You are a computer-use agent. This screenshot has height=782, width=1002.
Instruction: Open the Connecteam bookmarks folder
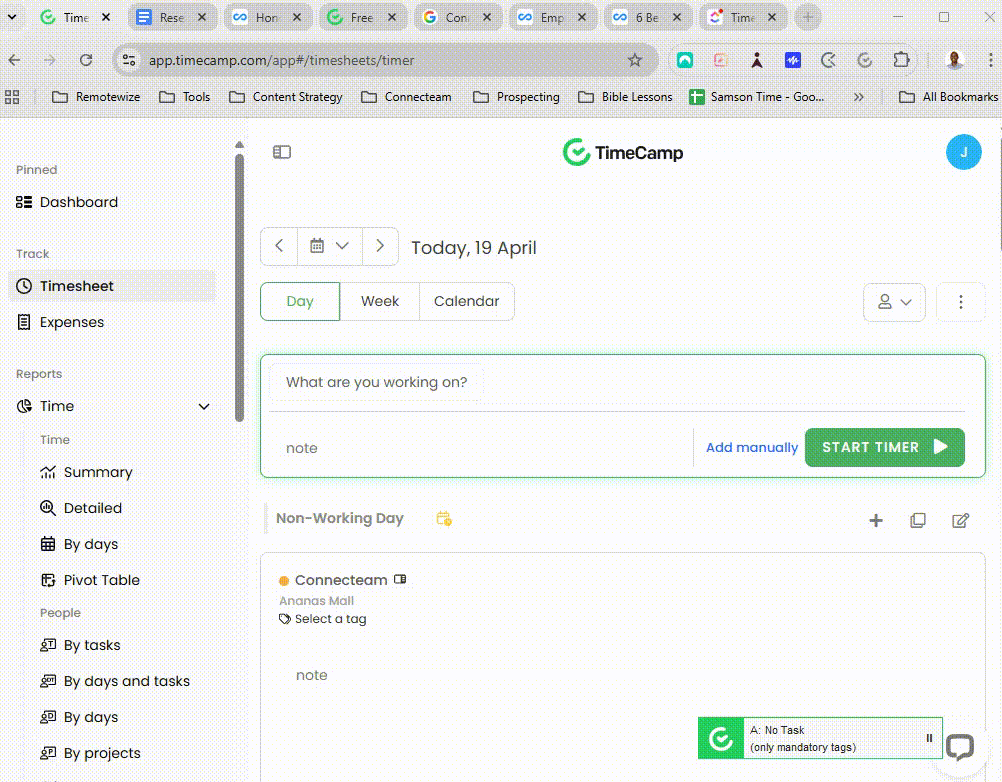coord(406,96)
